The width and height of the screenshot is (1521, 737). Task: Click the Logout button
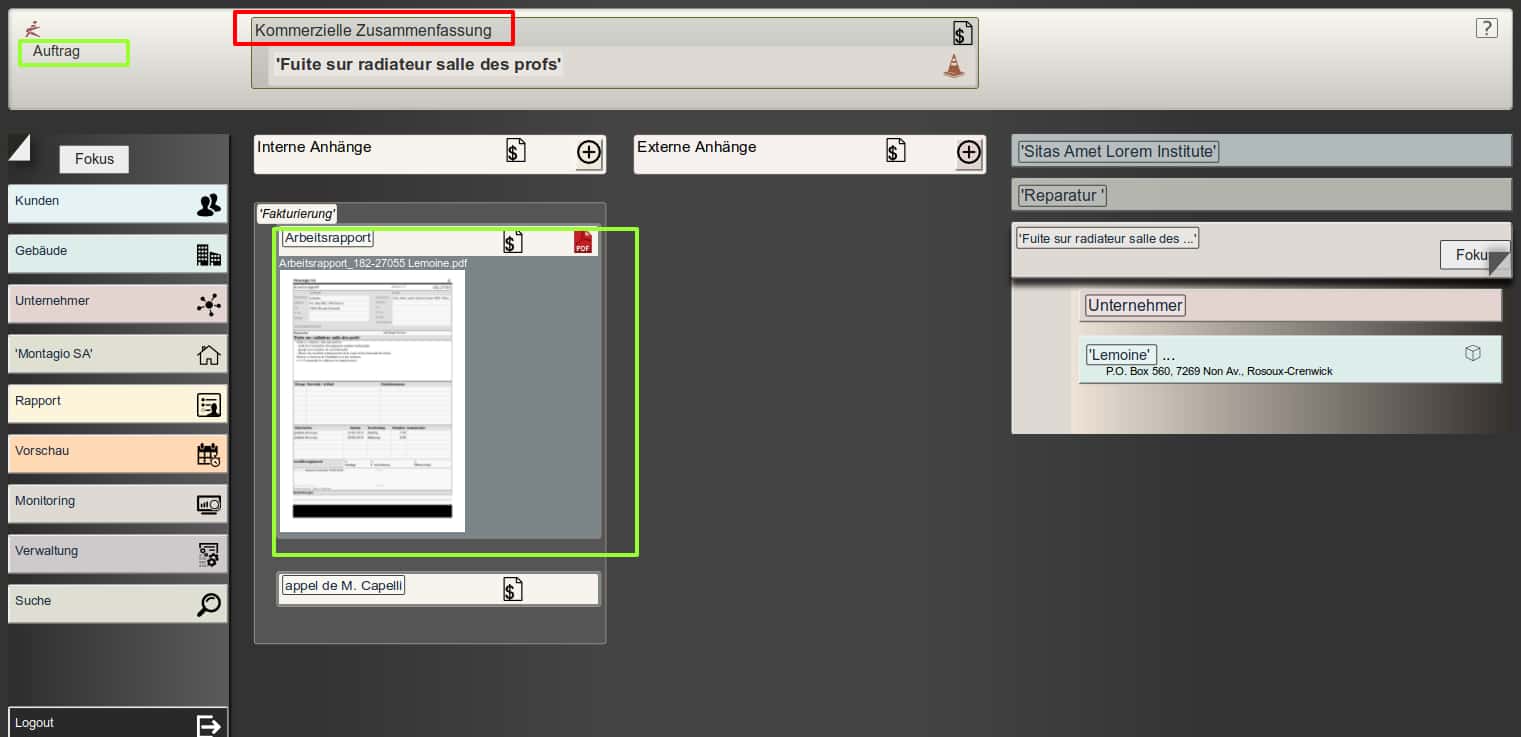point(117,723)
